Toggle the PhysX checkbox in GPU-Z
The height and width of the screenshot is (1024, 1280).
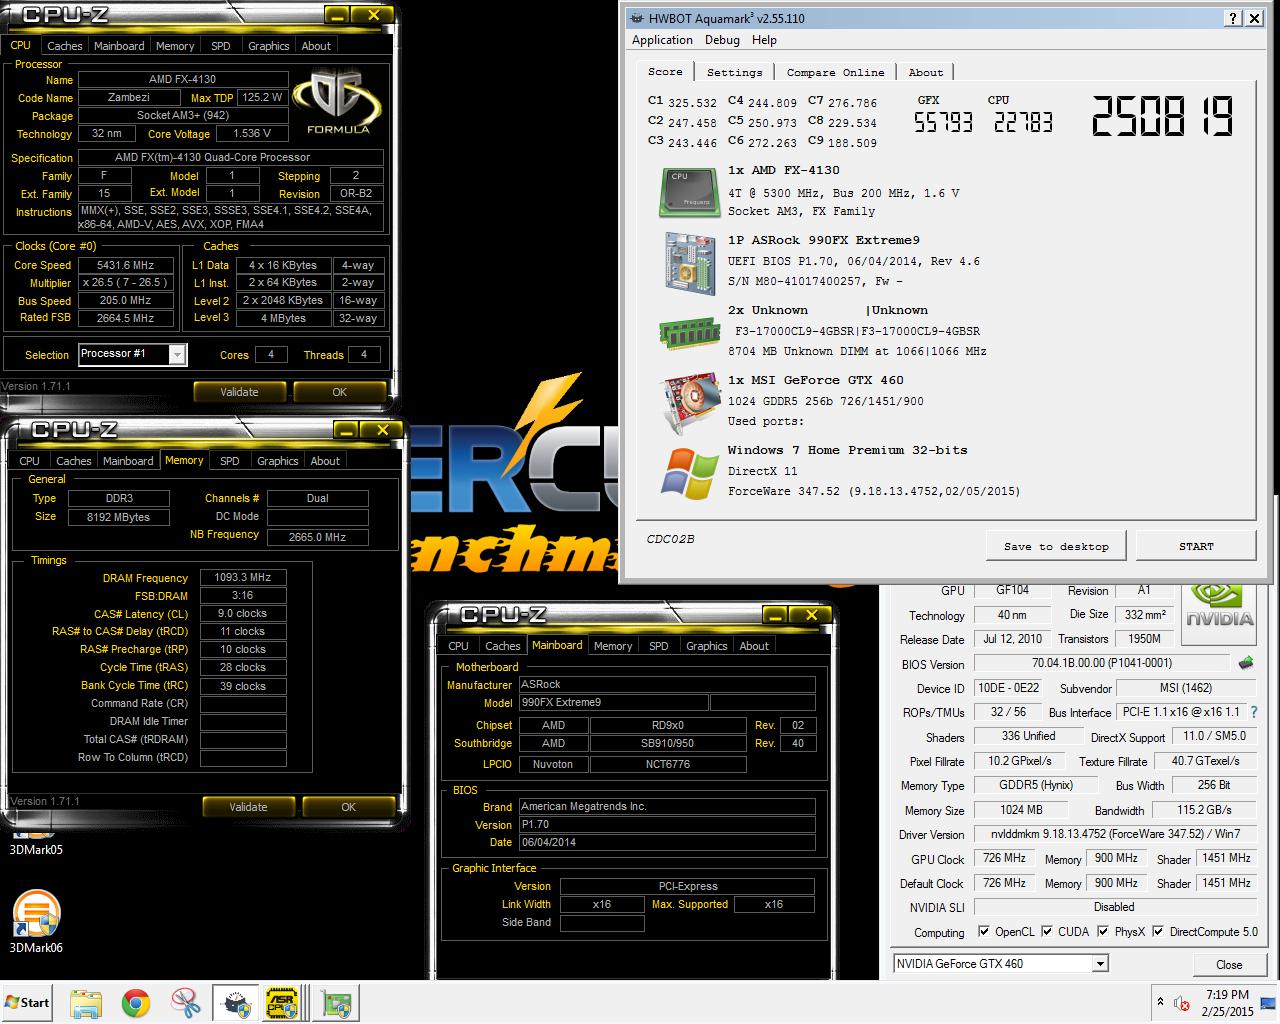pyautogui.click(x=1103, y=932)
